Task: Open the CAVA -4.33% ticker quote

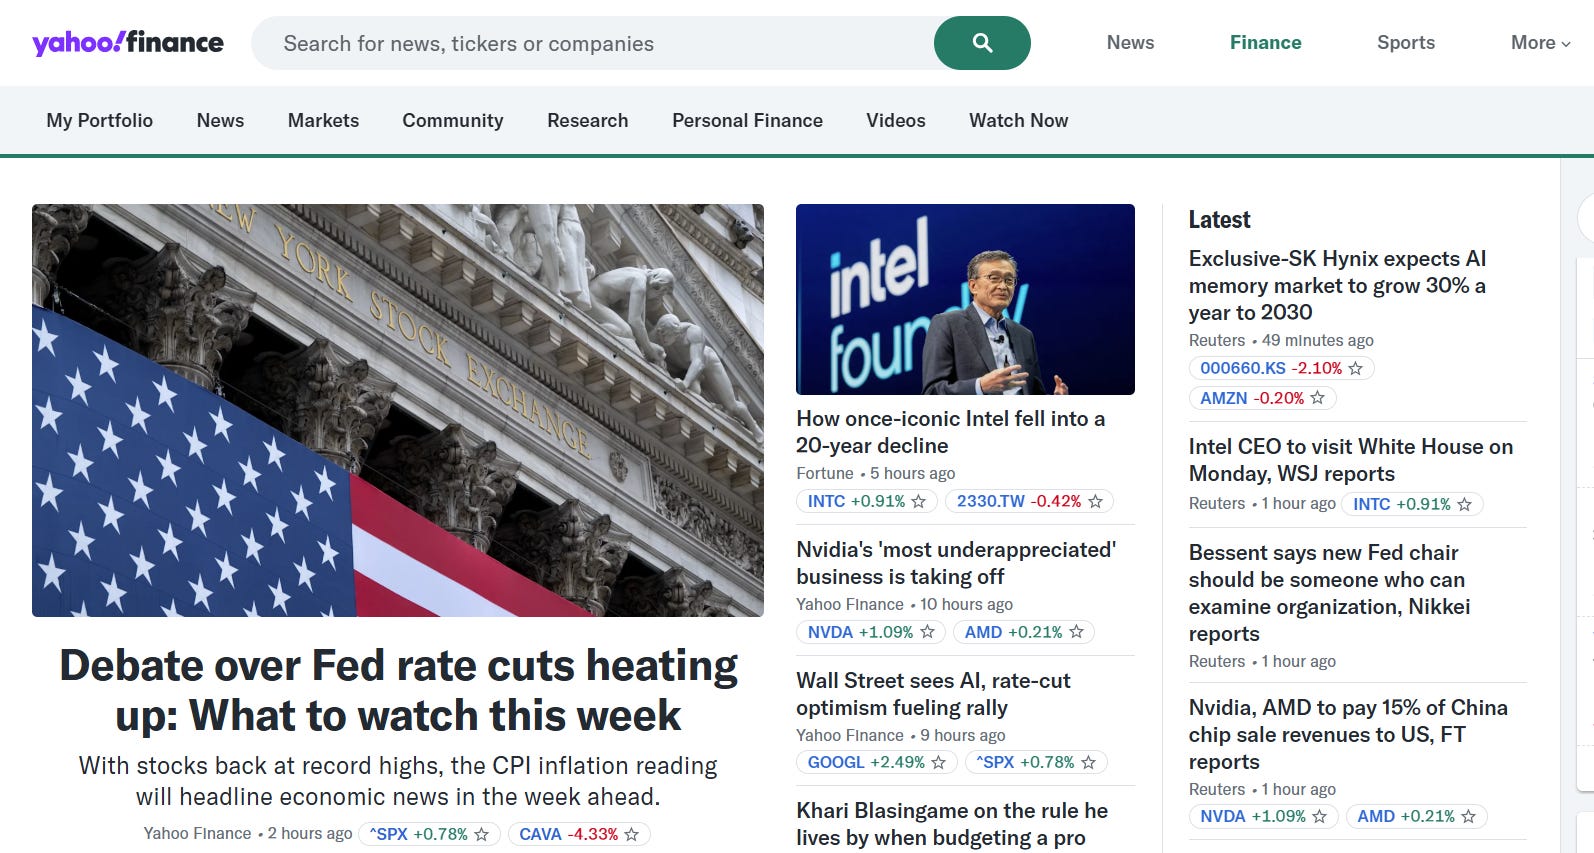Action: pyautogui.click(x=569, y=834)
